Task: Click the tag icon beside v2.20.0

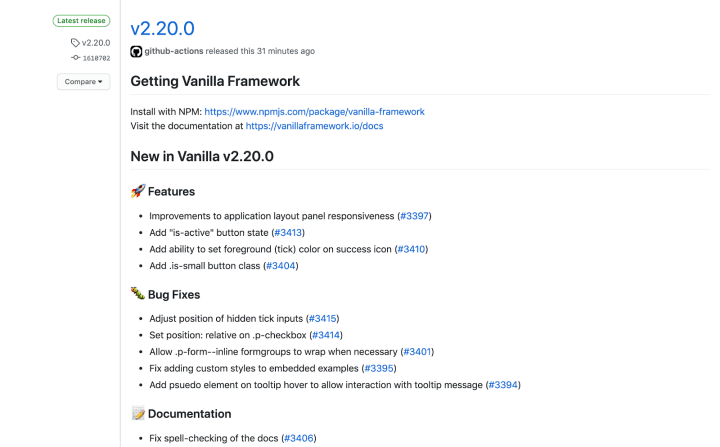Action: point(75,43)
